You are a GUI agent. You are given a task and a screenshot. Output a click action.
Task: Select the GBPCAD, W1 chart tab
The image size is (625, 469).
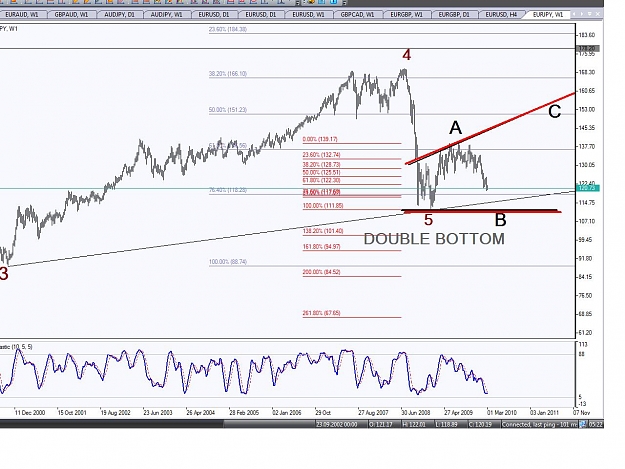[357, 15]
